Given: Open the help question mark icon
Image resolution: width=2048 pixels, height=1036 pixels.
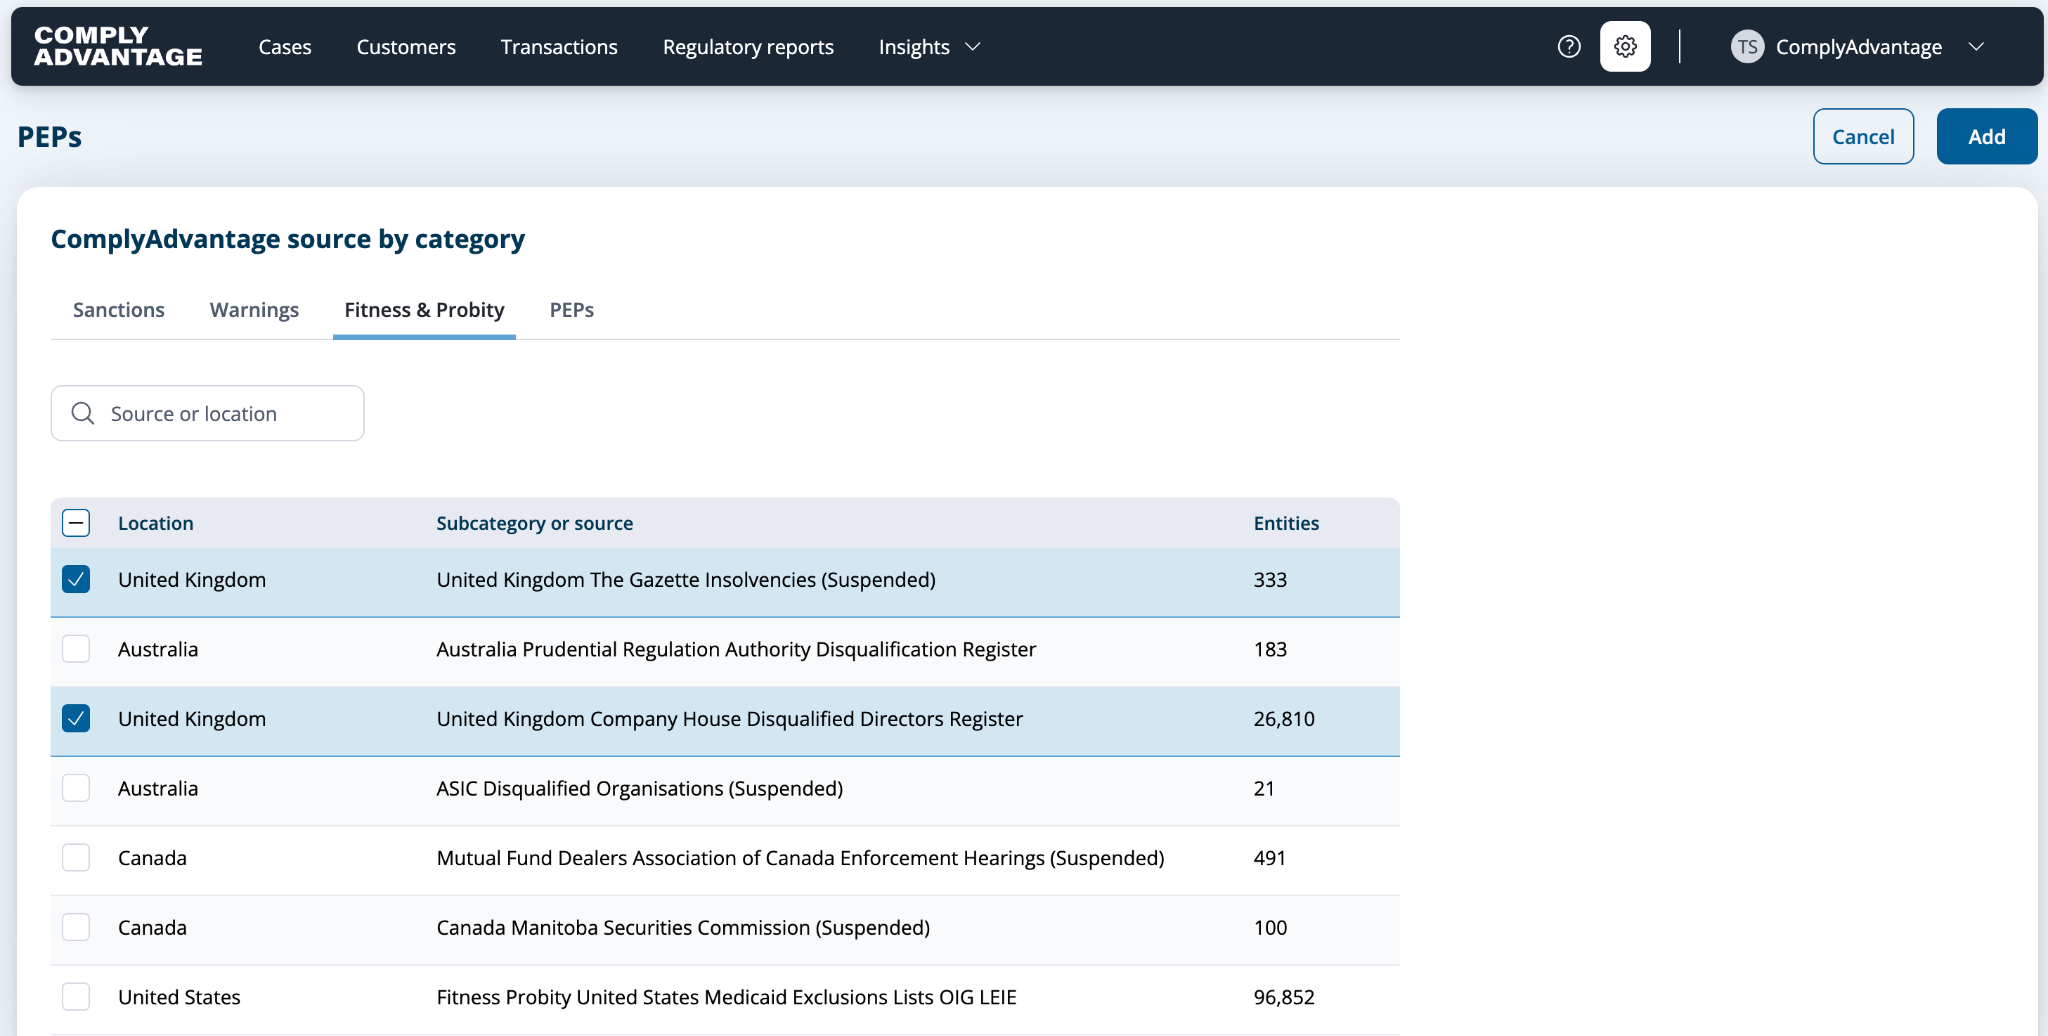Looking at the screenshot, I should 1569,47.
